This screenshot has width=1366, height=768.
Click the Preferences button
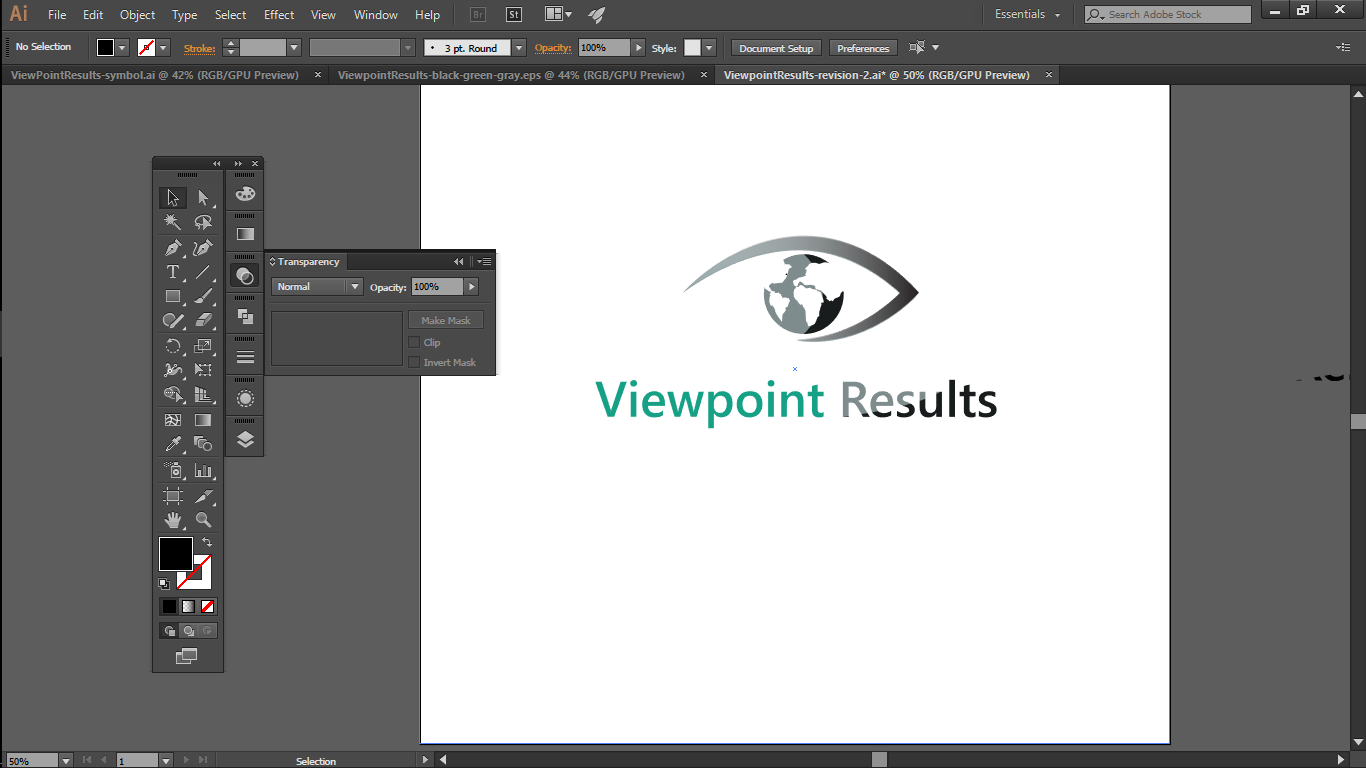(x=863, y=48)
